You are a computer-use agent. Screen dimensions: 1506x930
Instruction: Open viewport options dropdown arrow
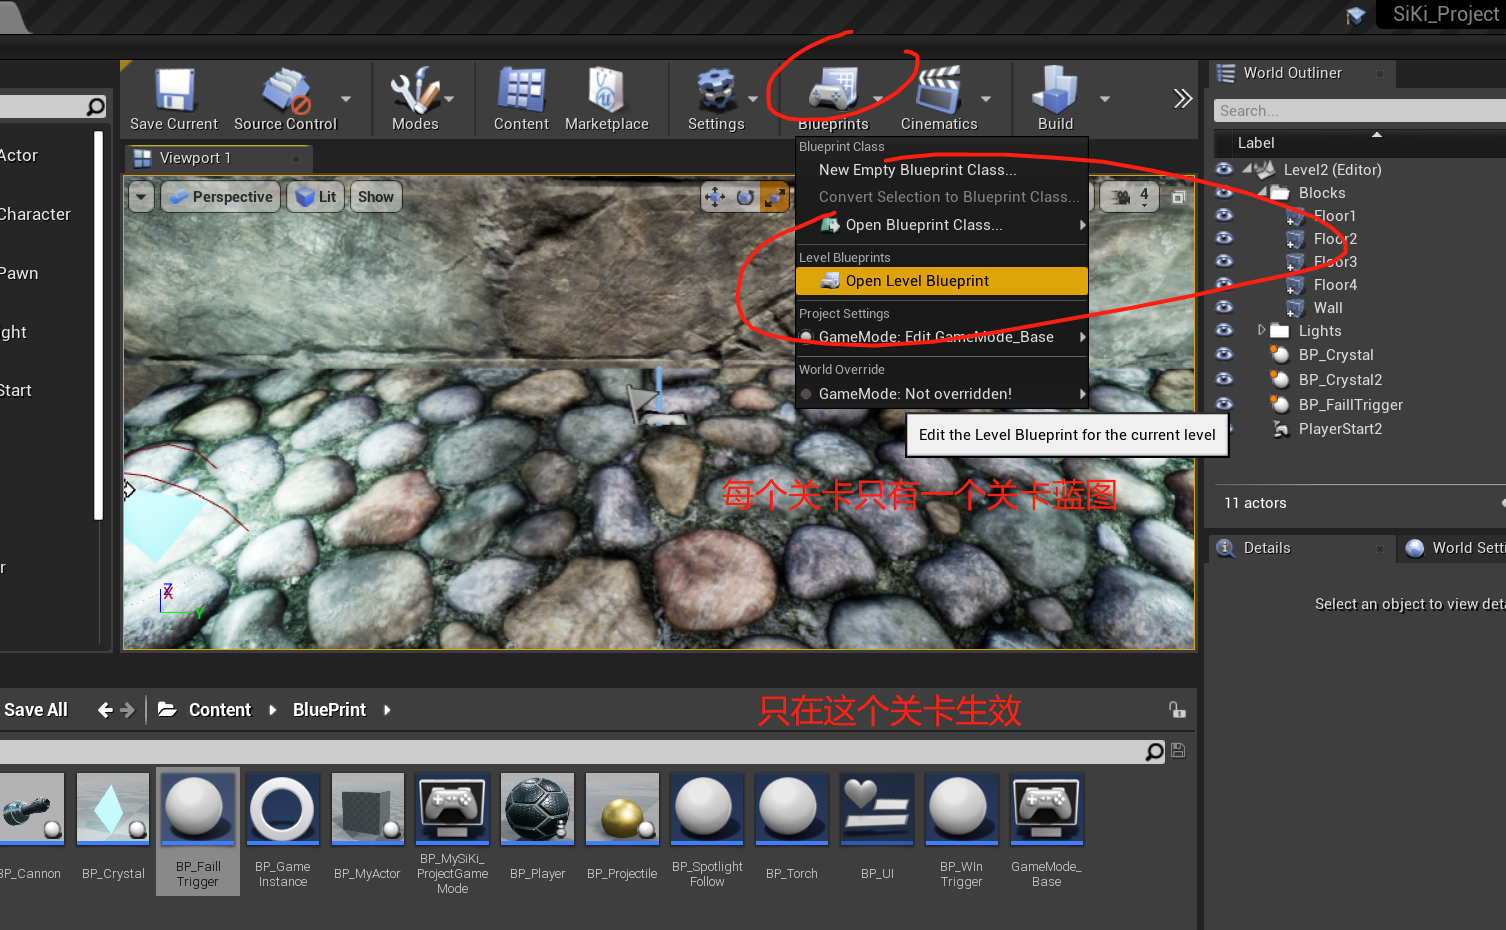point(141,197)
